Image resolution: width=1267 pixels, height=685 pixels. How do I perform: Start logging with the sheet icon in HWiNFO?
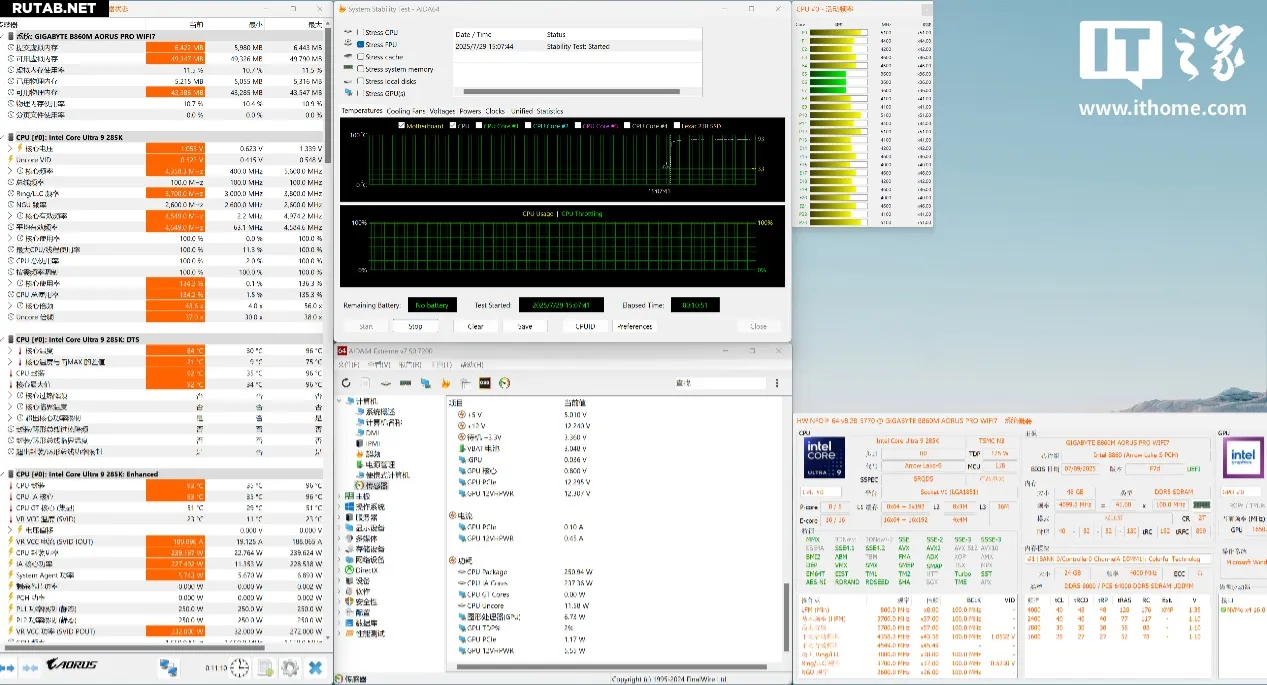pyautogui.click(x=265, y=667)
